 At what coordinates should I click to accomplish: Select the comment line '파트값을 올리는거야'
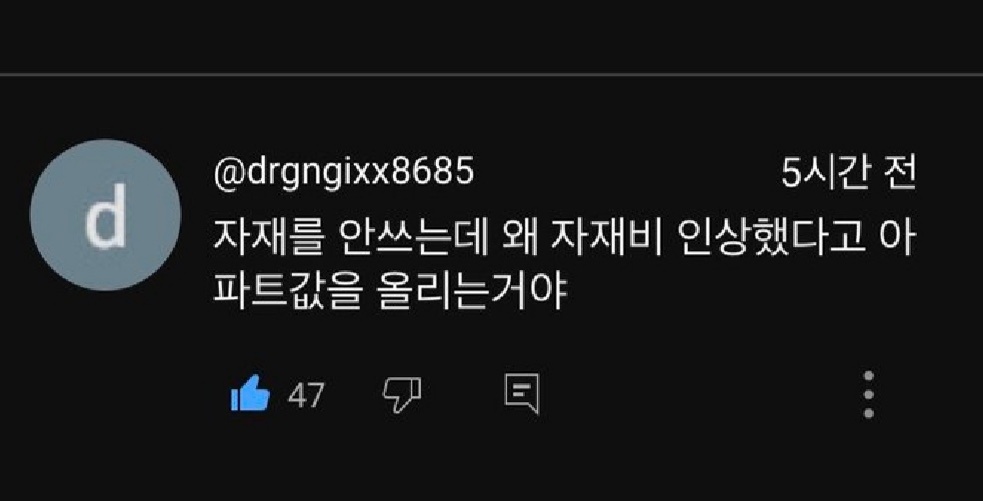pos(390,292)
